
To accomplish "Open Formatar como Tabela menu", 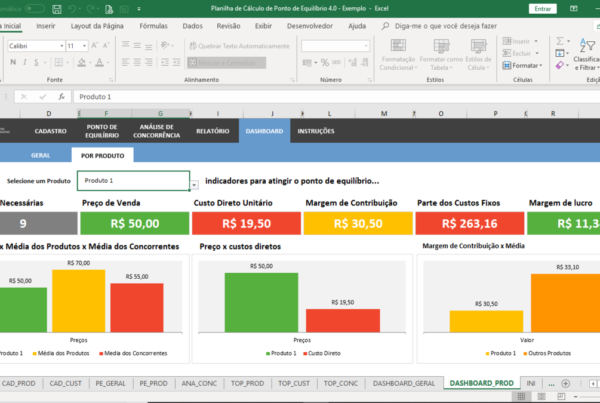I will point(441,54).
